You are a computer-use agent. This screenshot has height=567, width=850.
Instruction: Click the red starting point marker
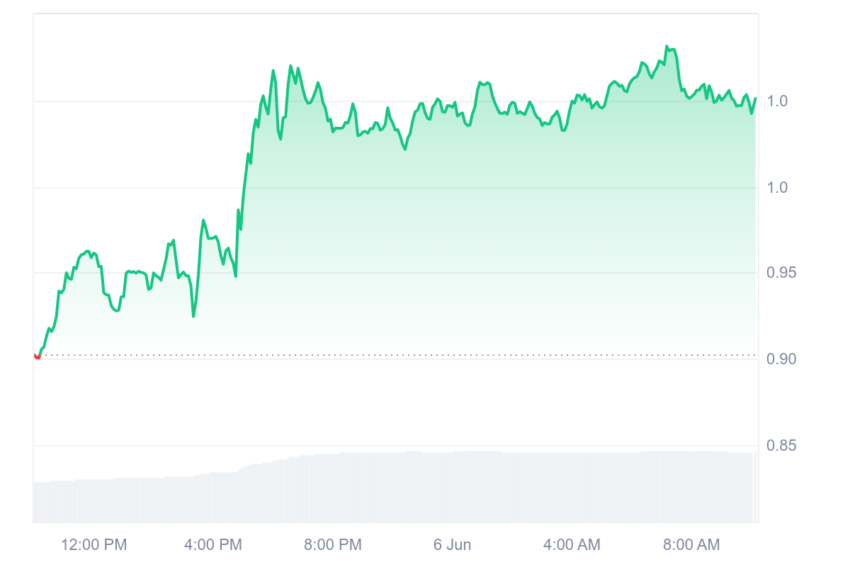[x=37, y=356]
